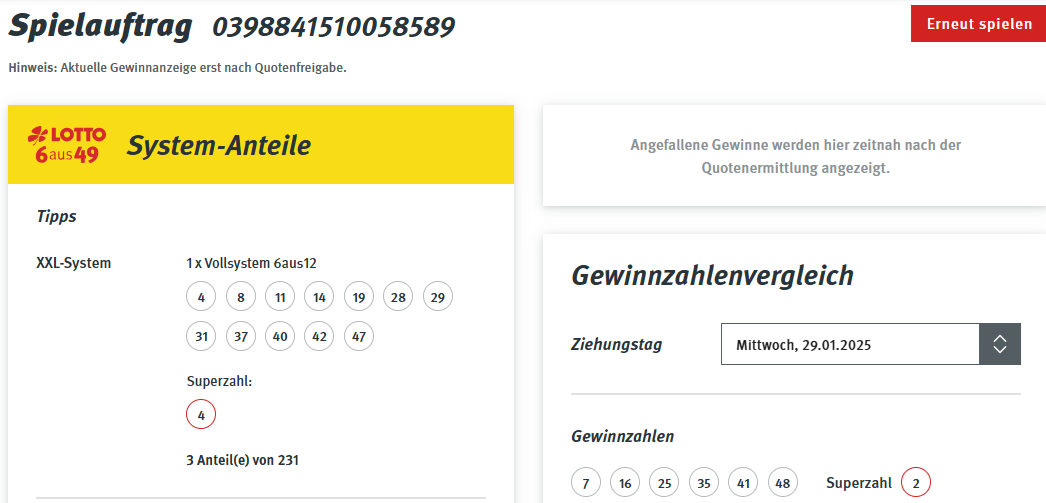Click the System-Anteile yellow header
Viewport: 1046px width, 503px height.
[x=261, y=145]
